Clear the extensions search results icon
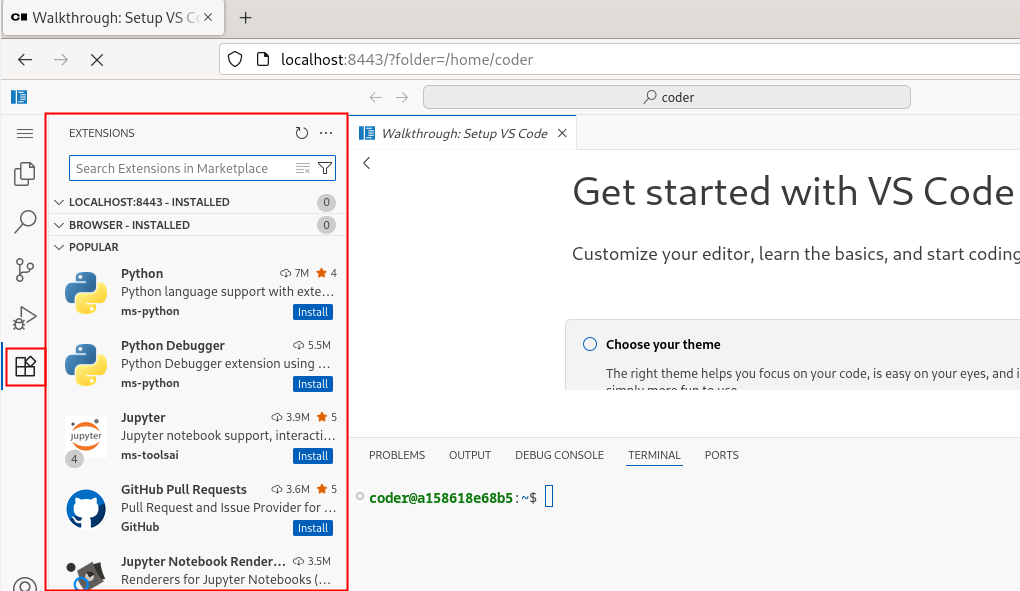This screenshot has width=1020, height=591. tap(302, 168)
